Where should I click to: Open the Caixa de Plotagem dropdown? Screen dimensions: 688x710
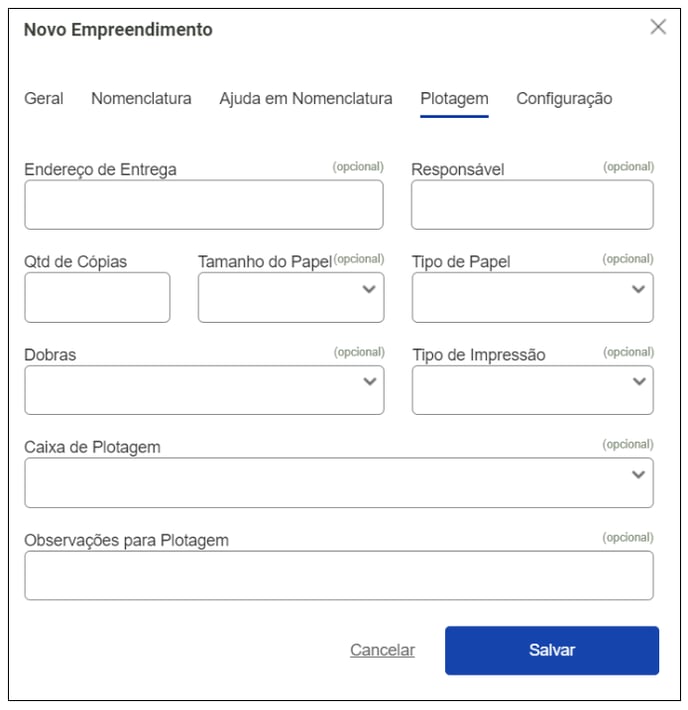[338, 483]
